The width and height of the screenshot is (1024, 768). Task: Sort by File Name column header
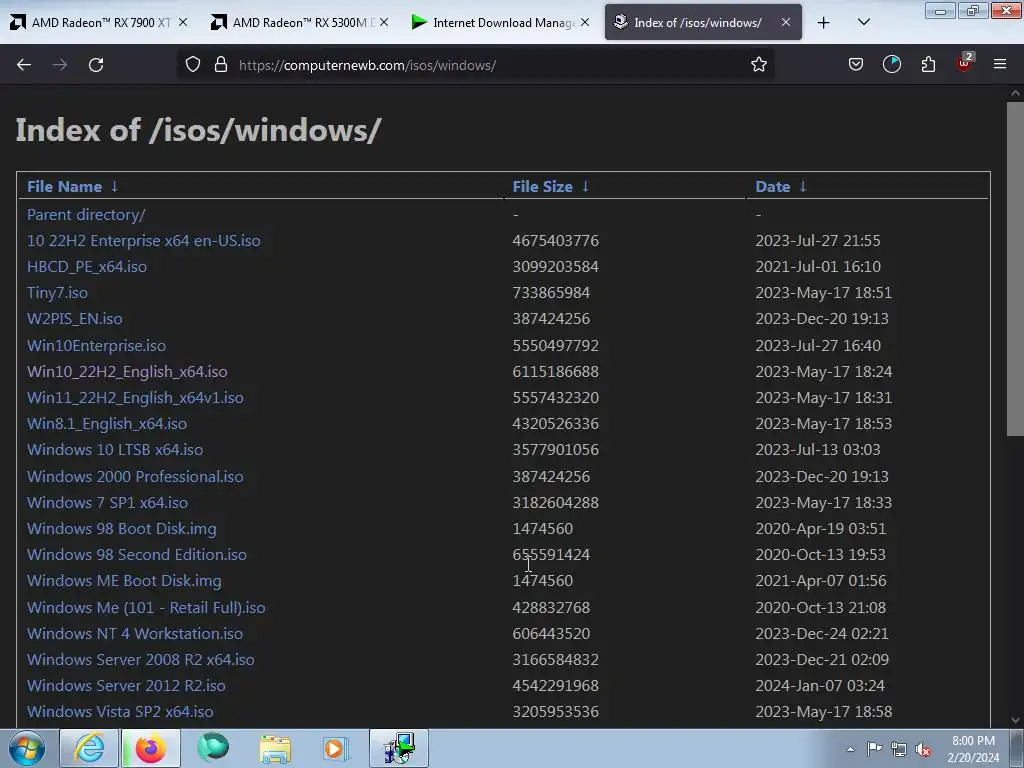coord(64,187)
